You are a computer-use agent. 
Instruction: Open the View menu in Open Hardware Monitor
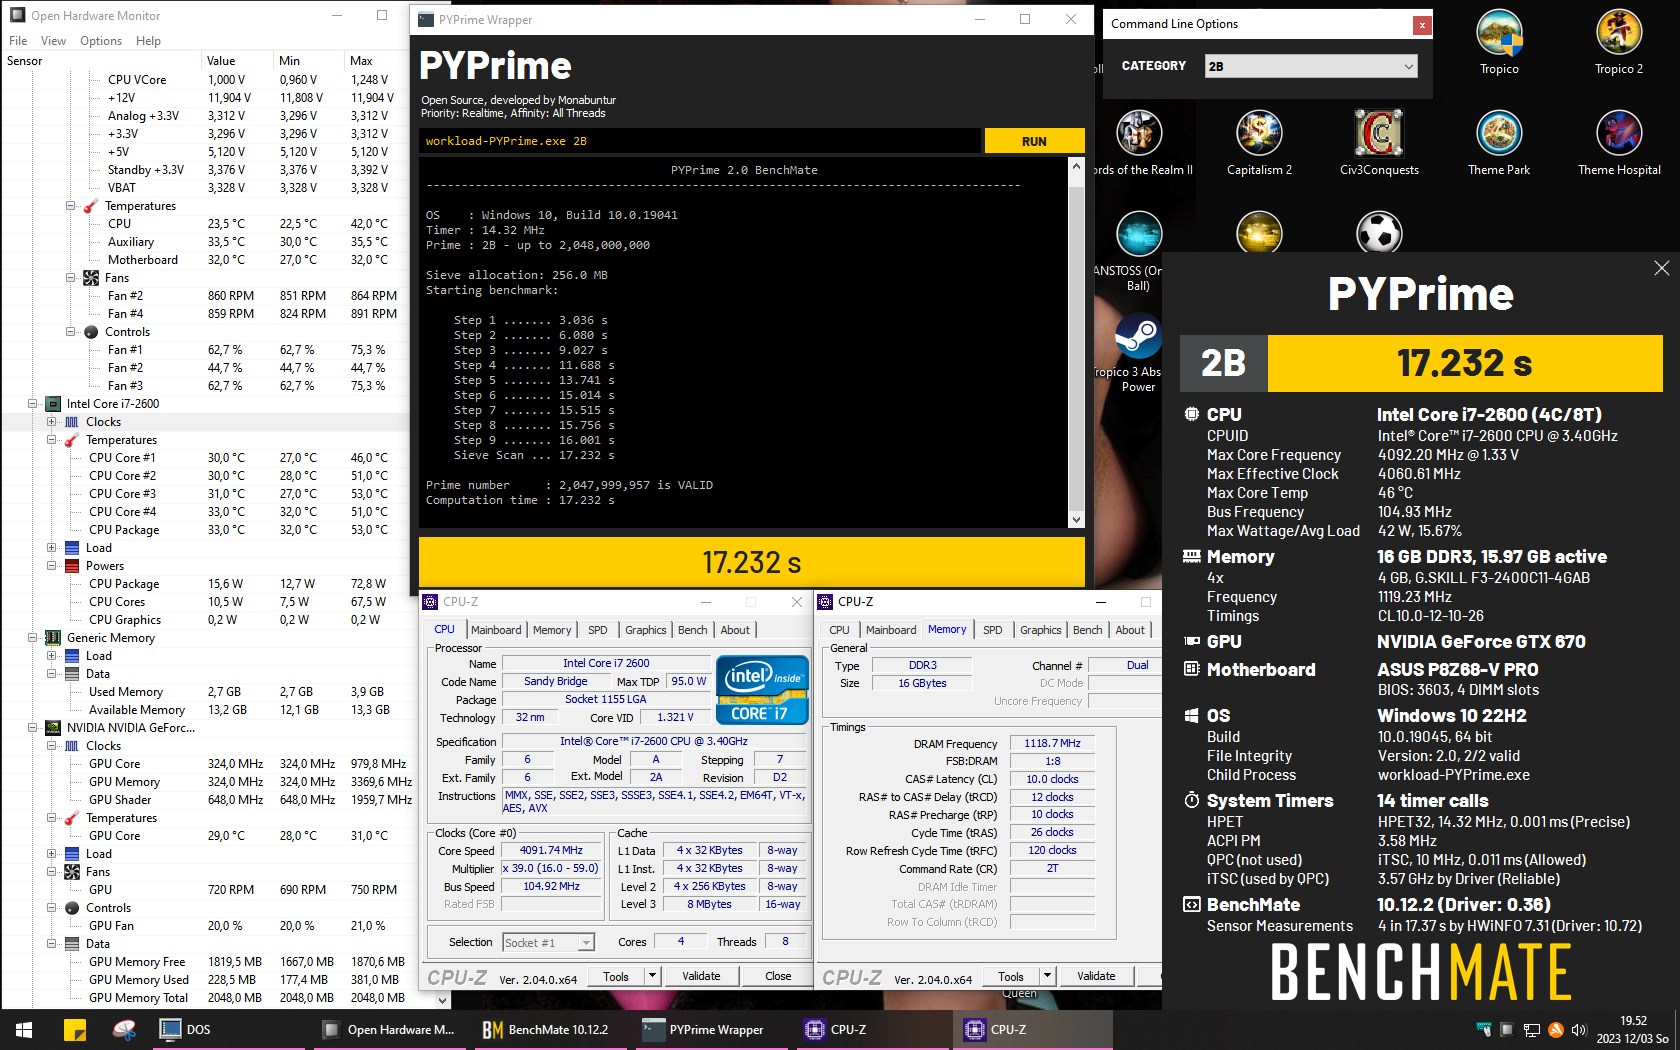[53, 41]
